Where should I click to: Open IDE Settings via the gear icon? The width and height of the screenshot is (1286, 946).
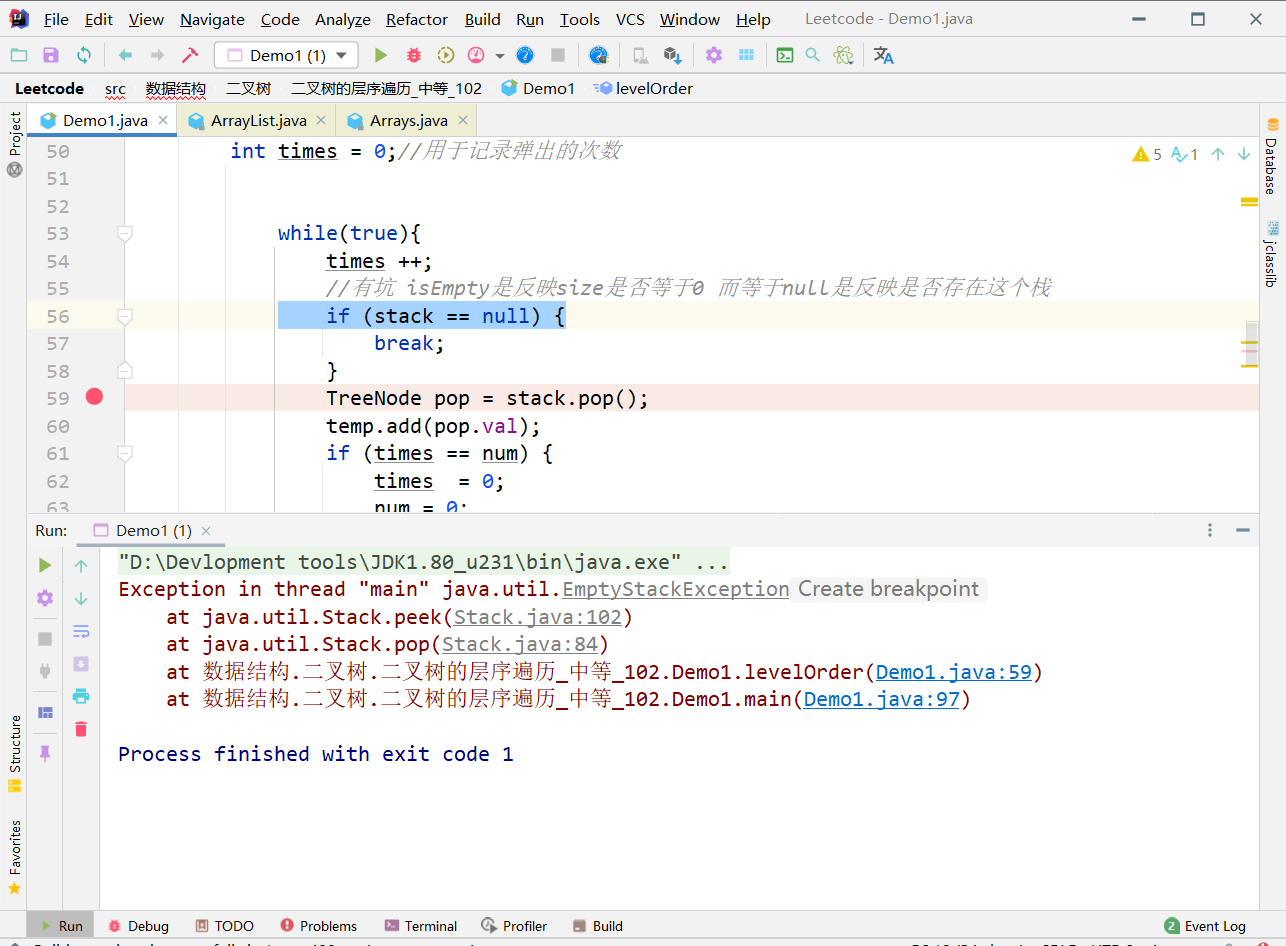point(713,55)
